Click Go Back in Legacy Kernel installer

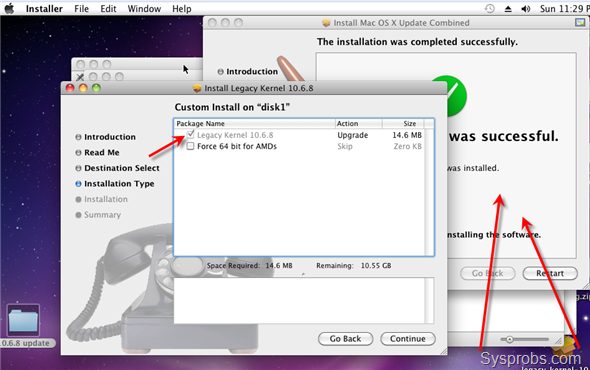(x=345, y=339)
